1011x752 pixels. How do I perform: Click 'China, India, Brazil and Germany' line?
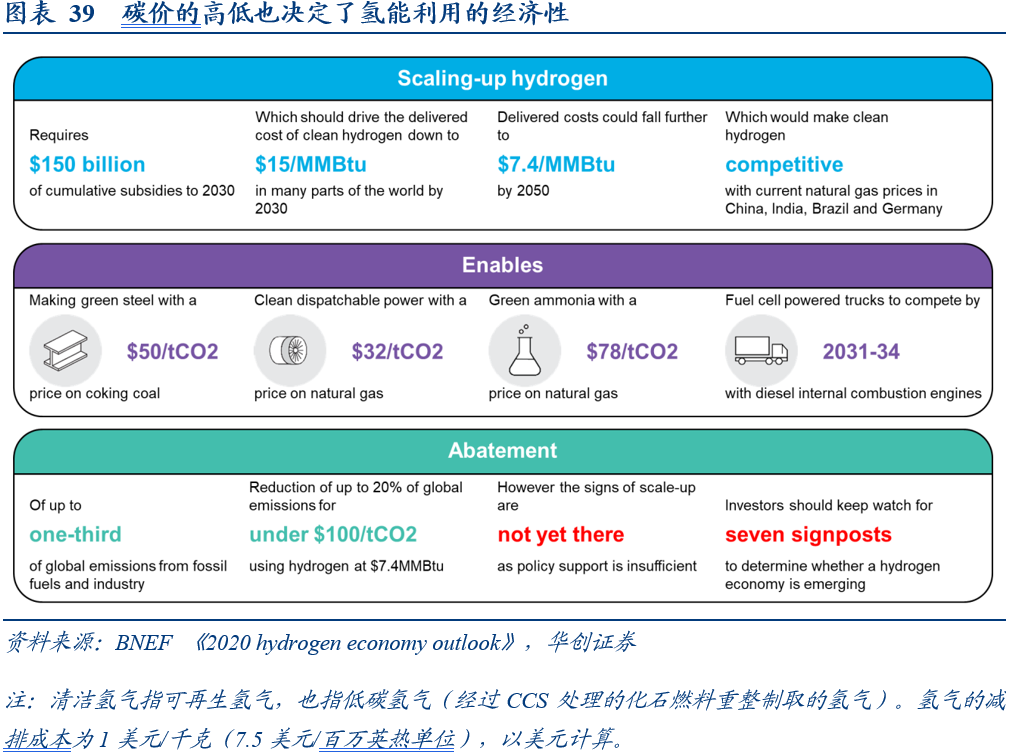point(834,209)
